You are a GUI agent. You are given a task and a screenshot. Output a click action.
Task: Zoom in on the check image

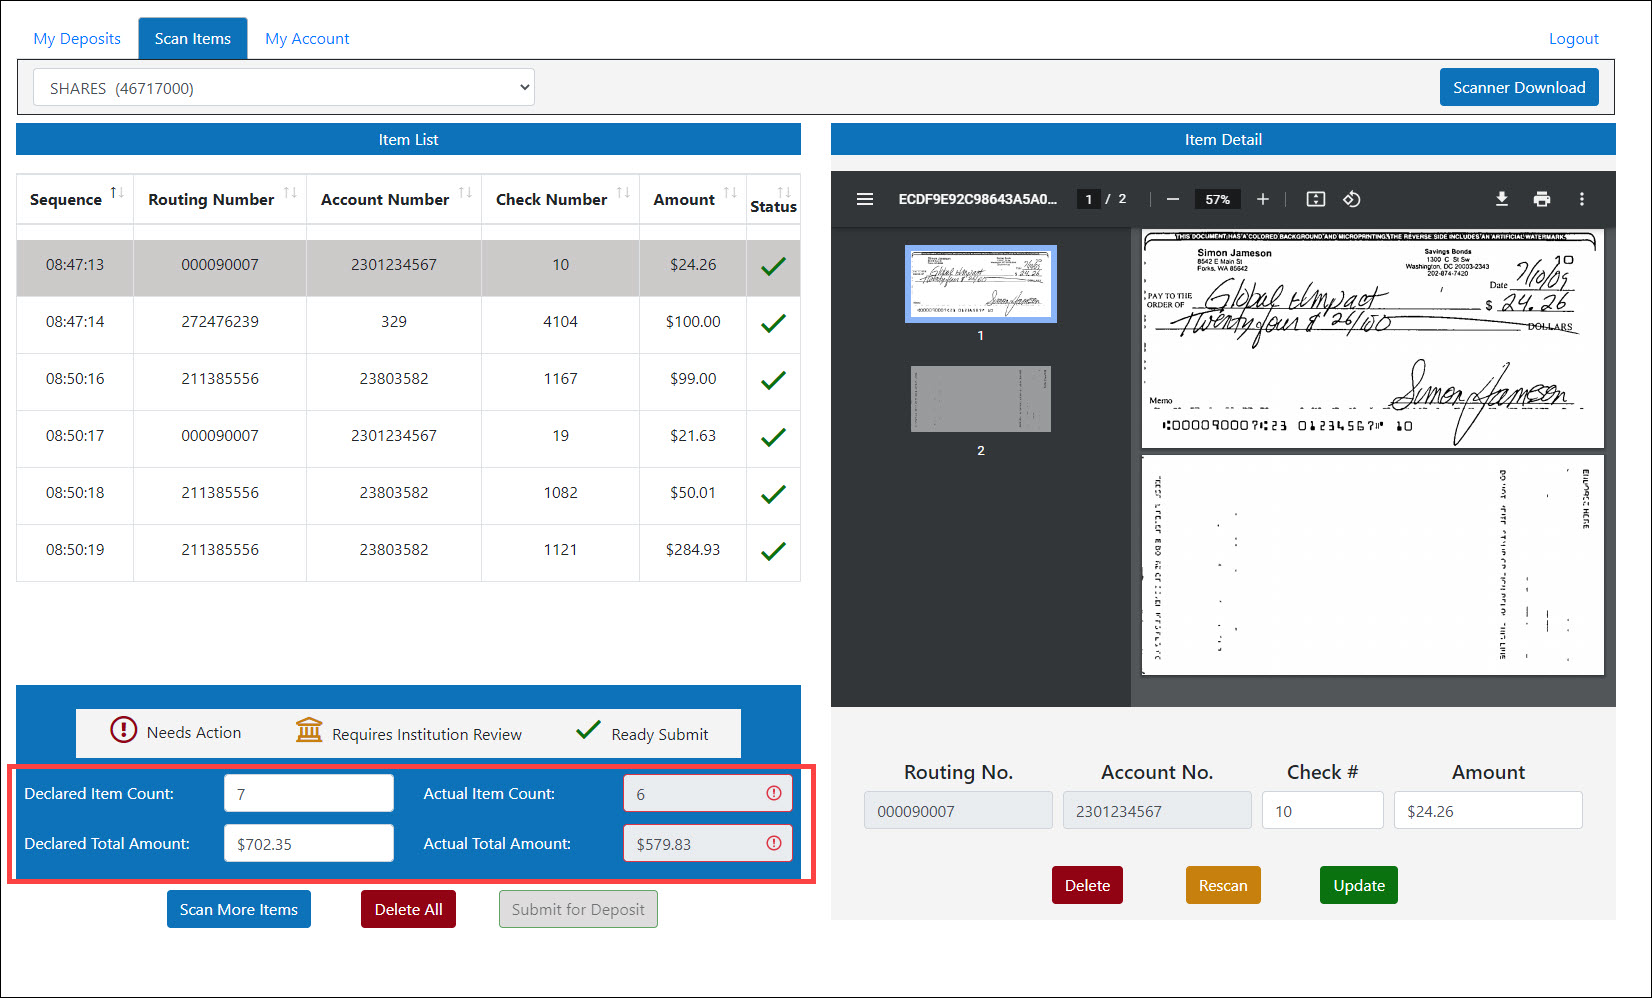[x=1263, y=199]
